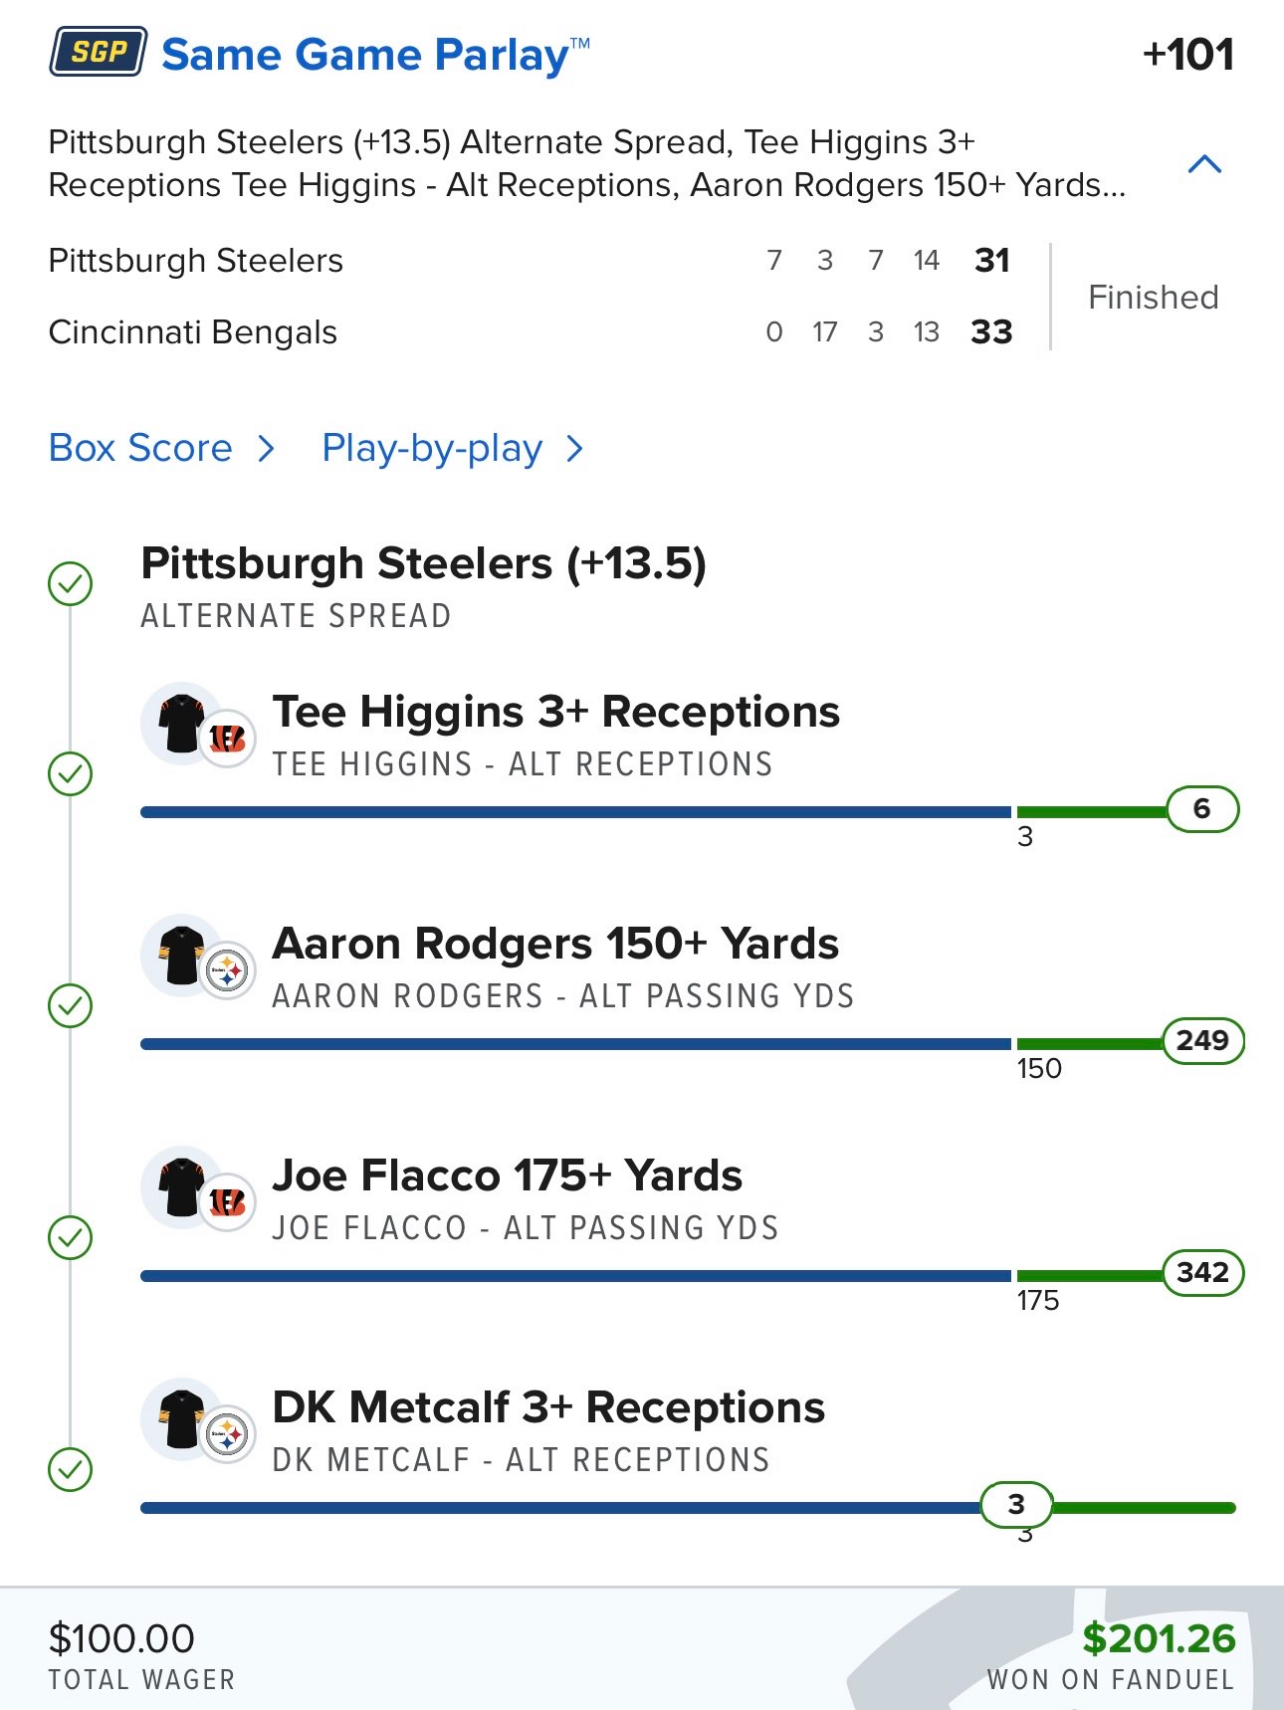Click Aaron Rodgers yards marker showing 249

point(1202,1041)
